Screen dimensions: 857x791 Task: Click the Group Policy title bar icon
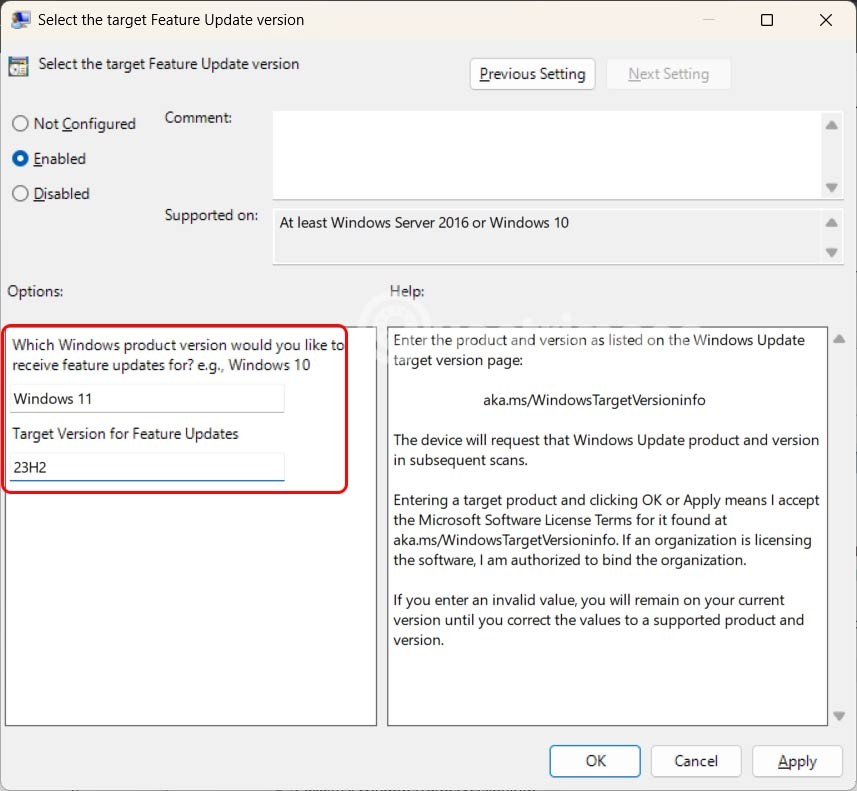point(20,20)
